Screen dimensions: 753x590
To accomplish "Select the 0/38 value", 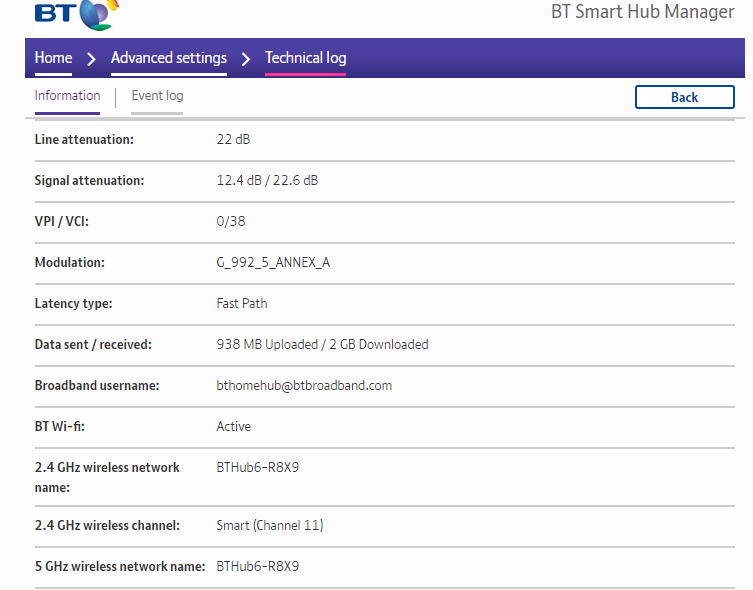I will (x=231, y=221).
